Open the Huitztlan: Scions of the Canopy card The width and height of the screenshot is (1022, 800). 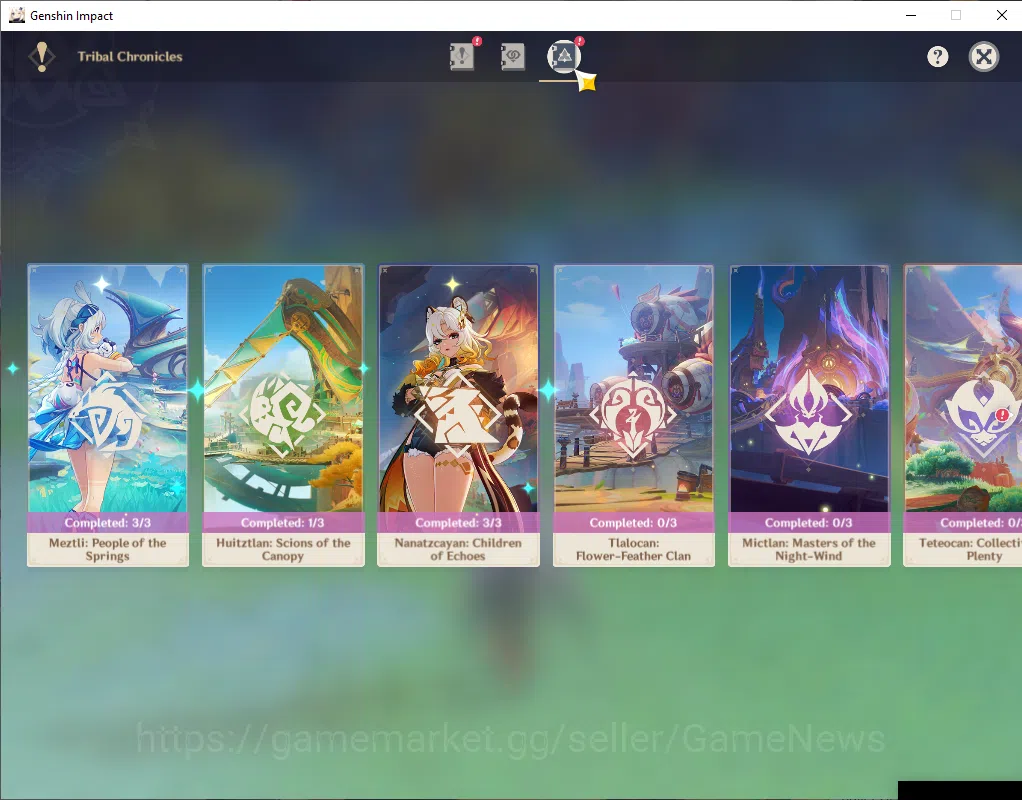tap(283, 415)
